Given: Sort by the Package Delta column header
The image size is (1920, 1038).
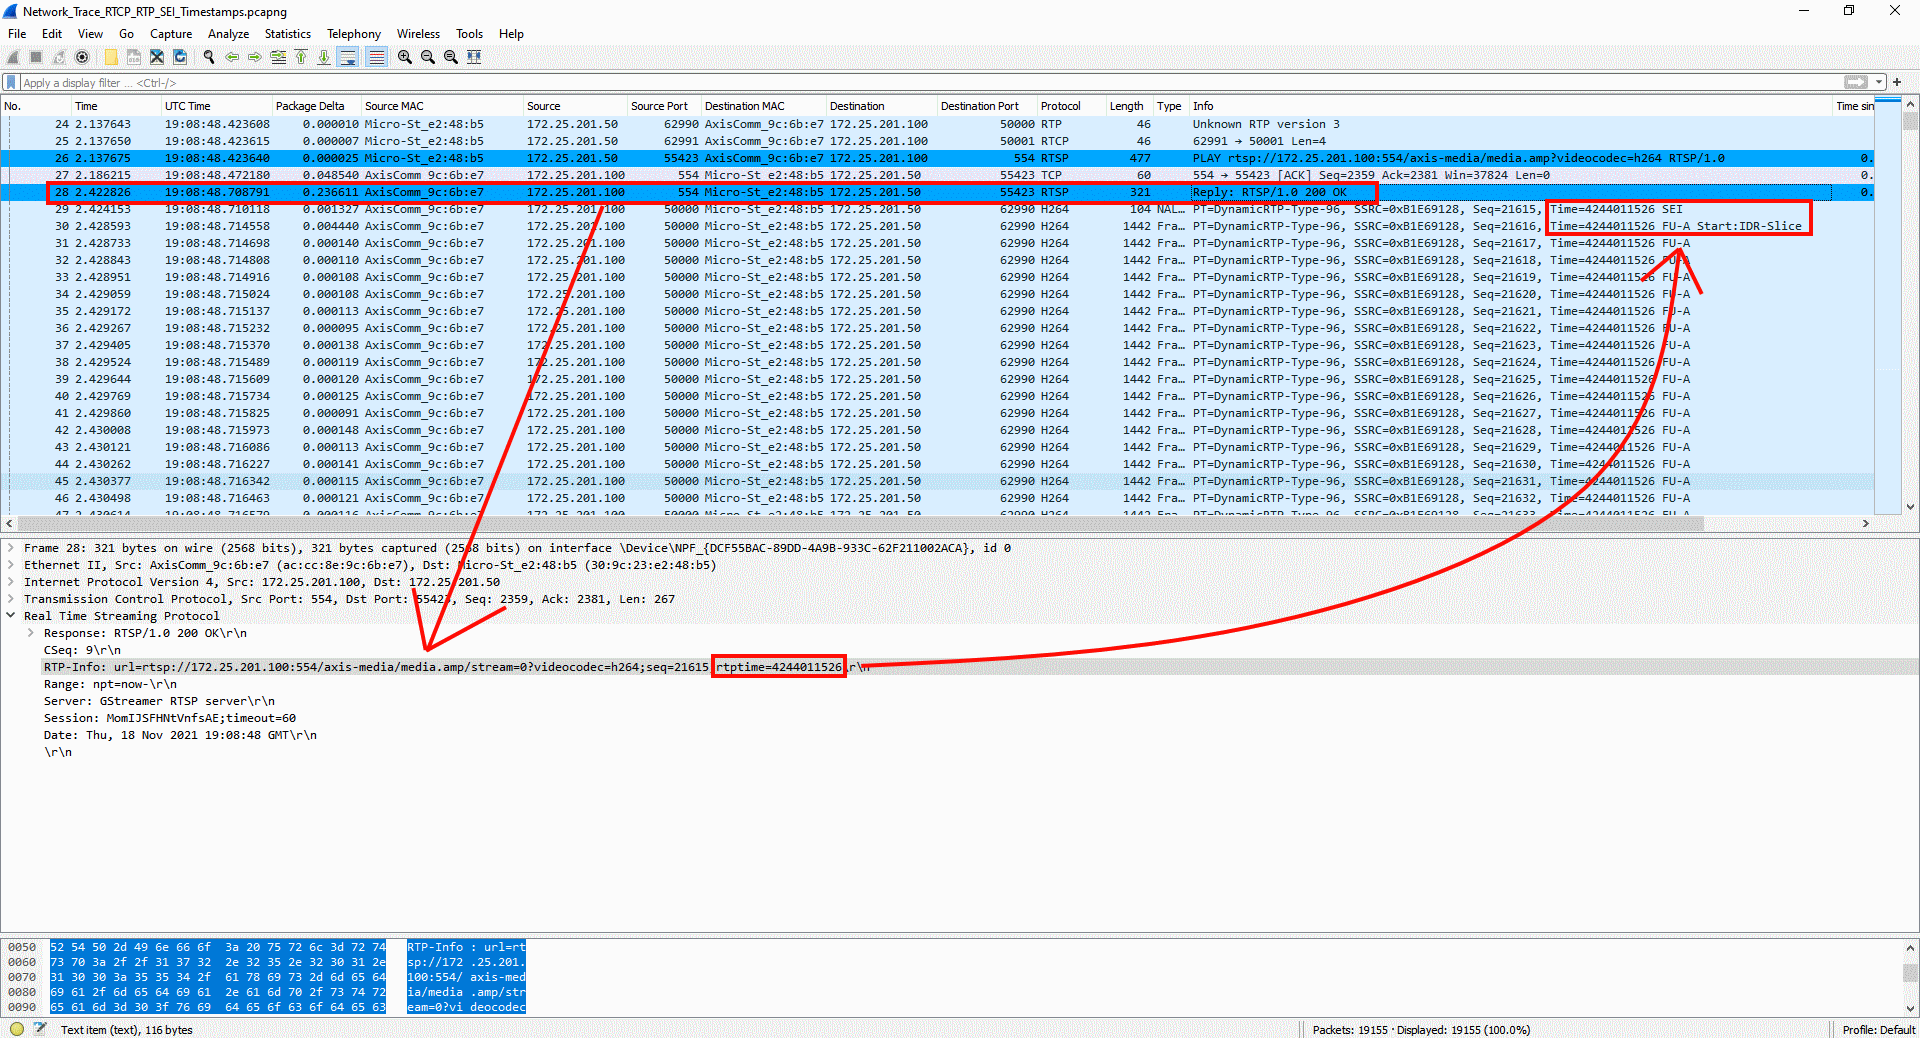Looking at the screenshot, I should point(316,106).
